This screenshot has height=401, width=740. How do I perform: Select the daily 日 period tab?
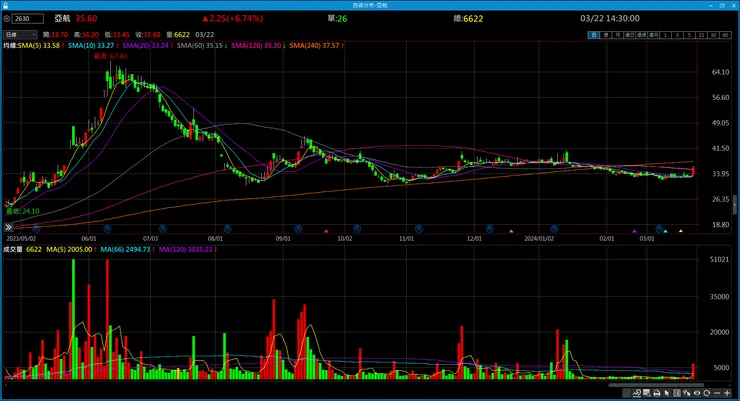click(594, 35)
